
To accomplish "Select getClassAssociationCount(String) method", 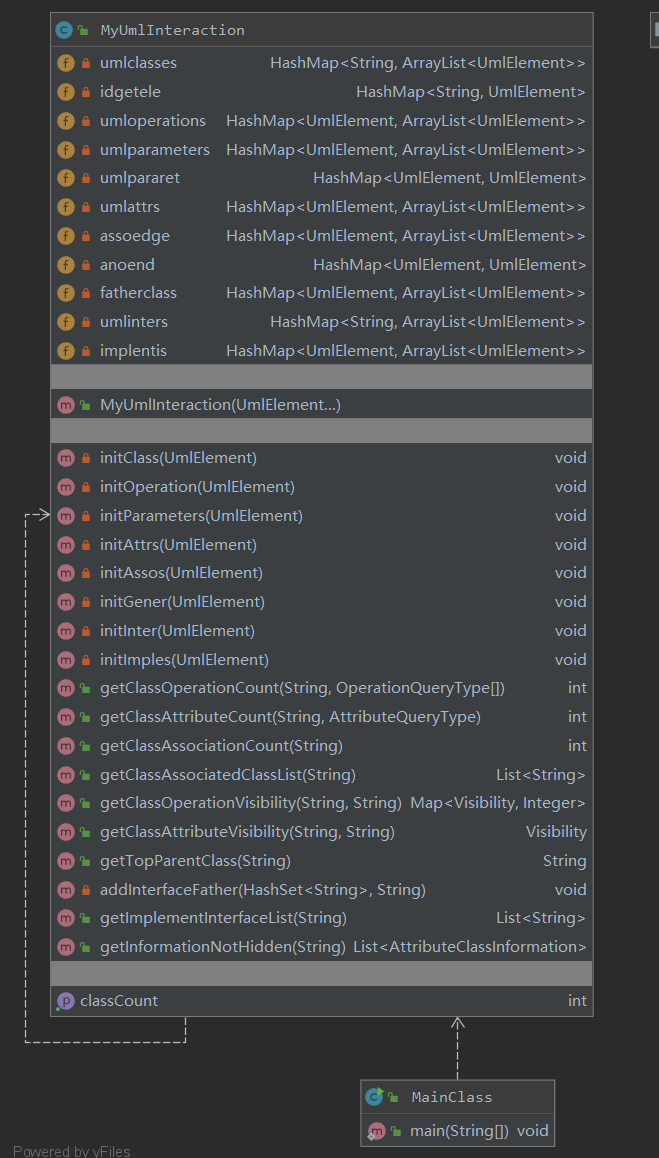I will tap(221, 746).
